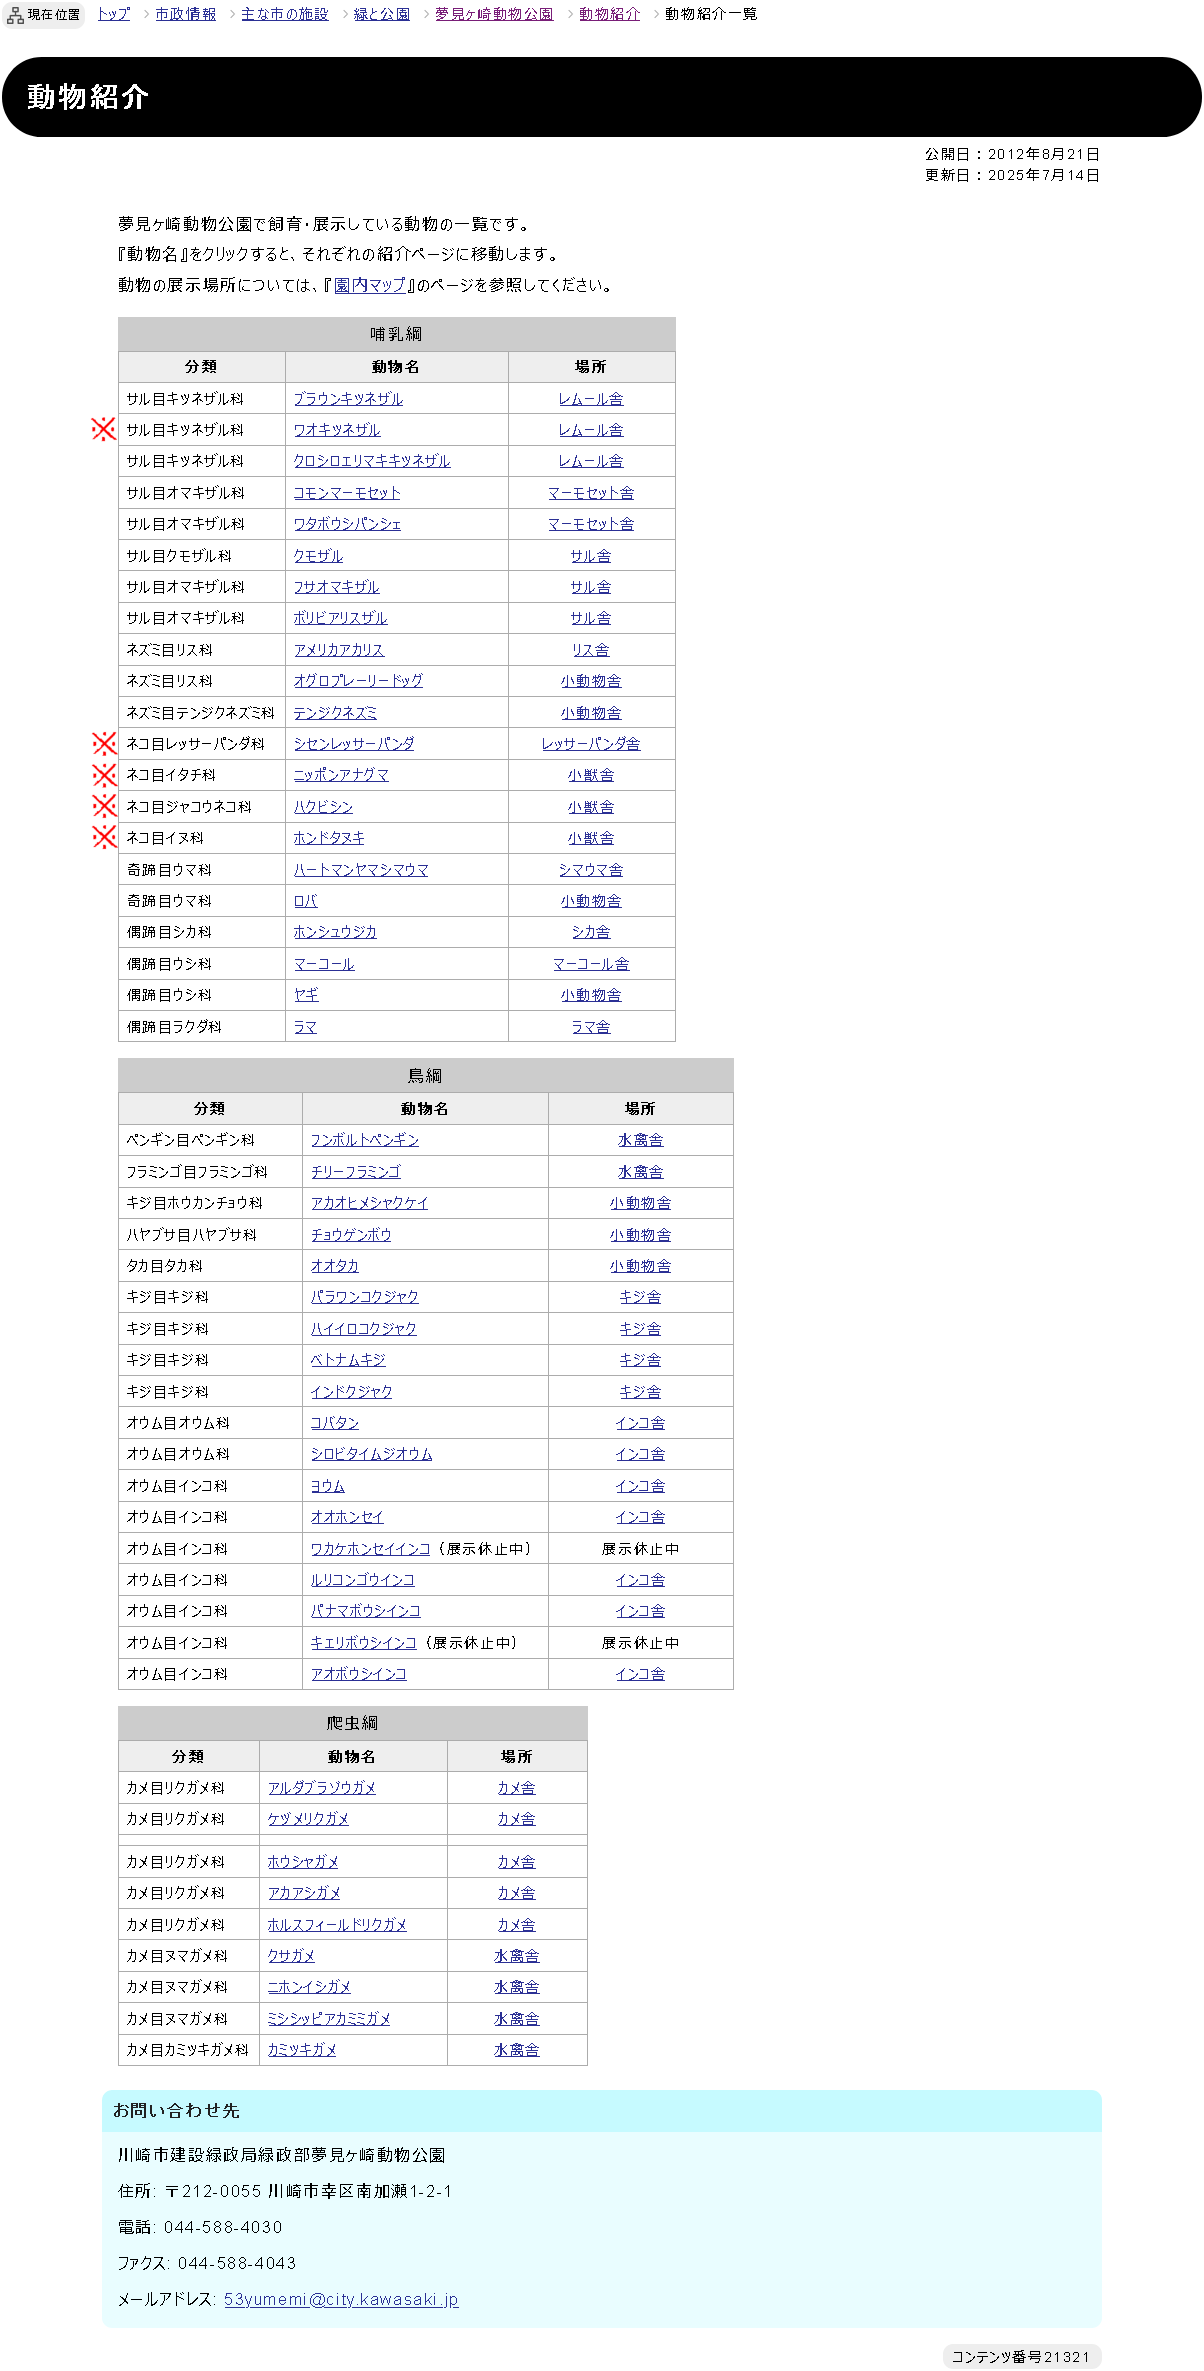The height and width of the screenshot is (2371, 1204).
Task: Click the red ※ mark beside ワオキツネザル row
Action: (104, 429)
